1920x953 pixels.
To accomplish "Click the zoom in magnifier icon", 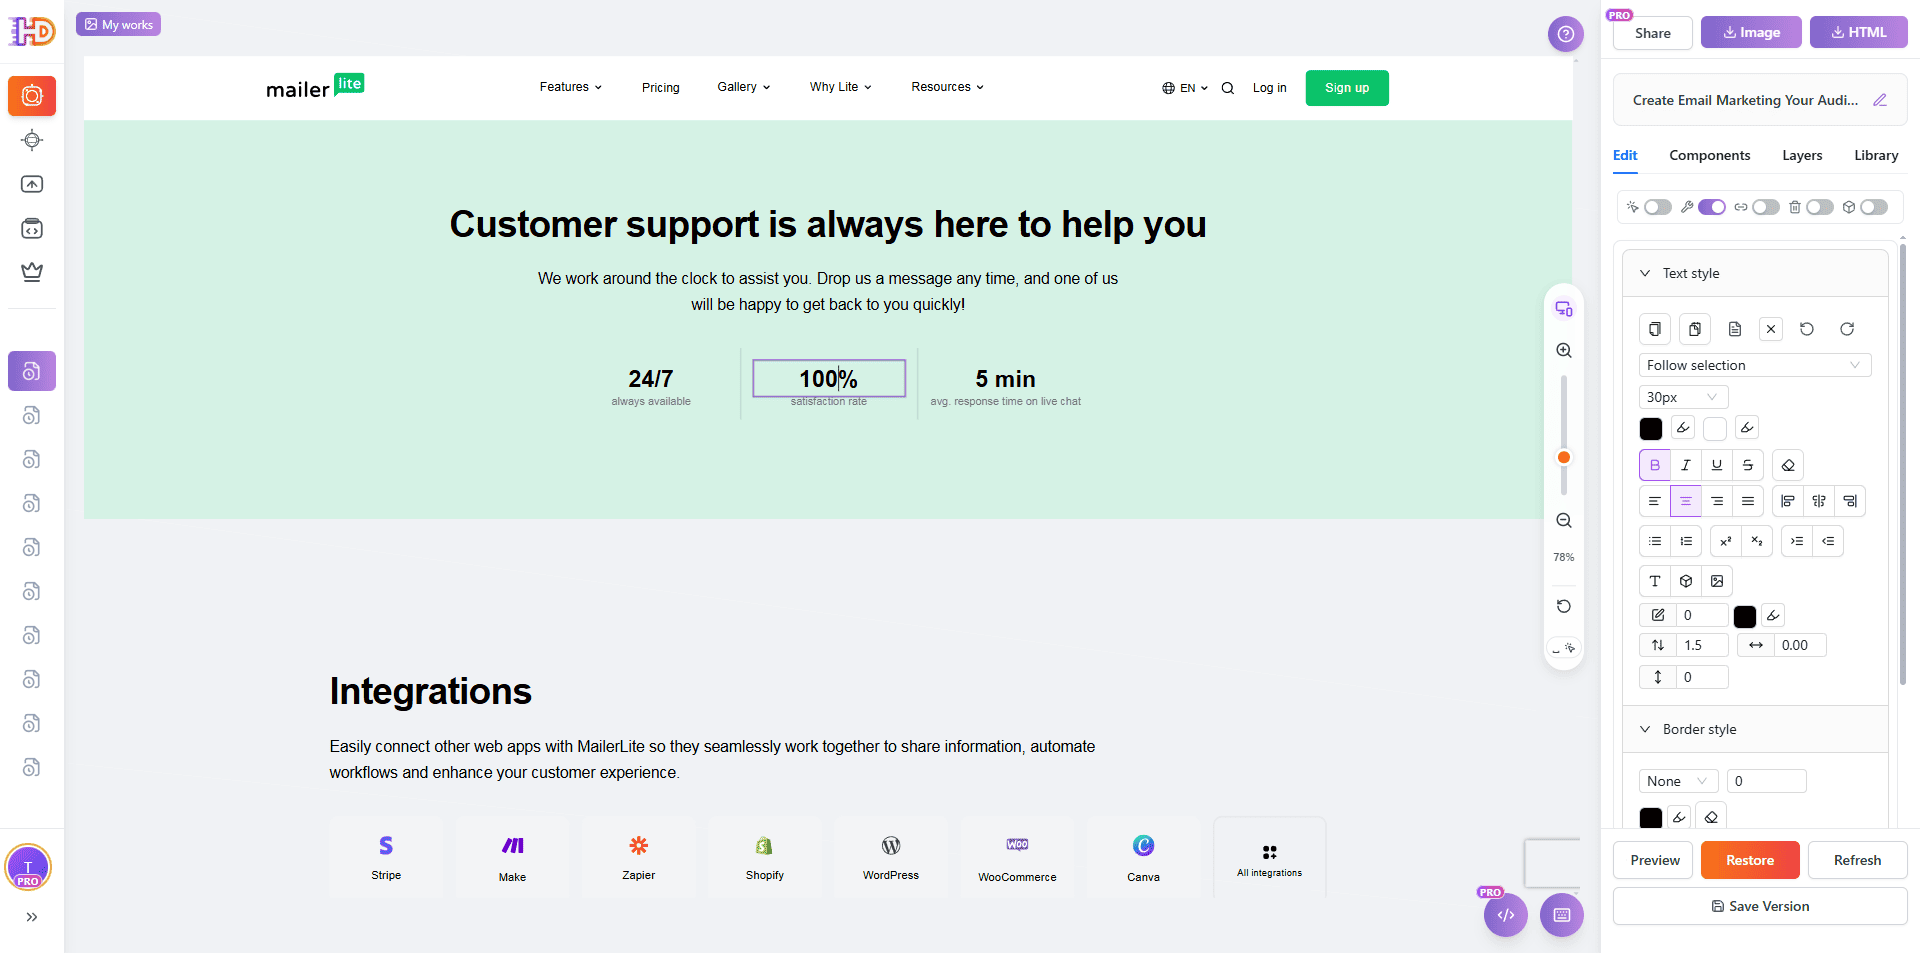I will pyautogui.click(x=1564, y=351).
